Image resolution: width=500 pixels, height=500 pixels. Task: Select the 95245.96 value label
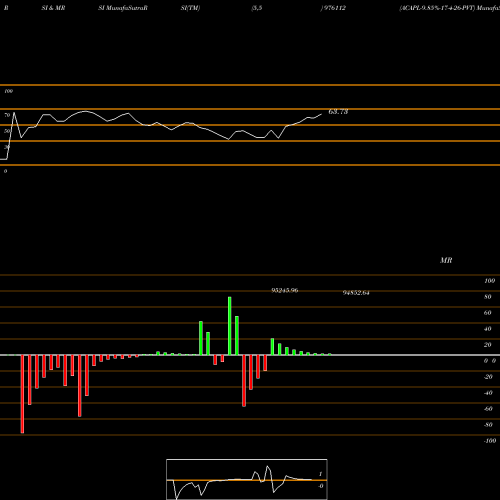tap(285, 290)
